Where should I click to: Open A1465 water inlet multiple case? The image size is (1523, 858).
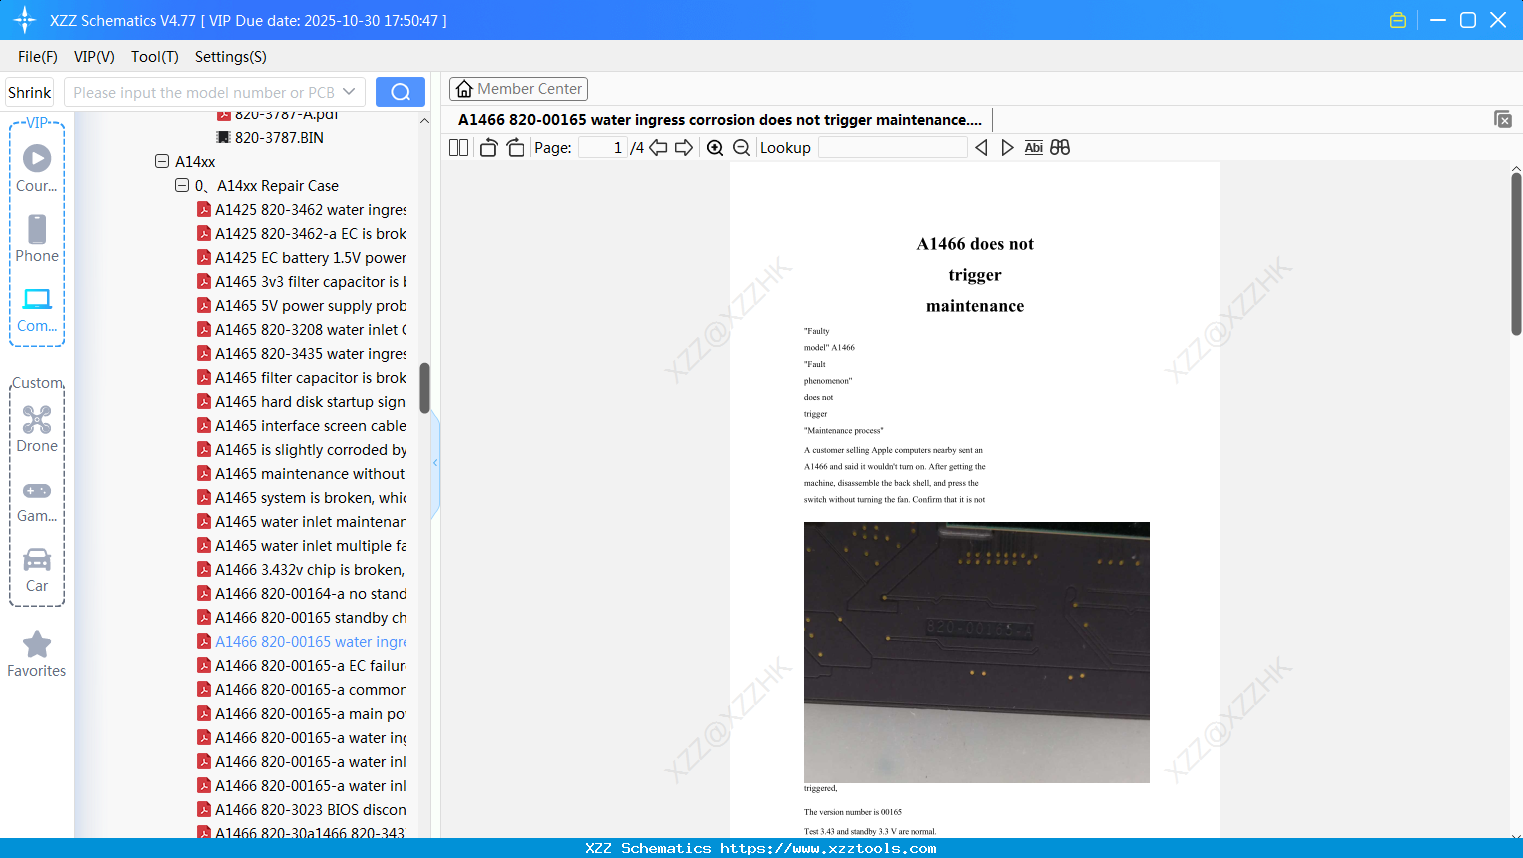tap(302, 545)
